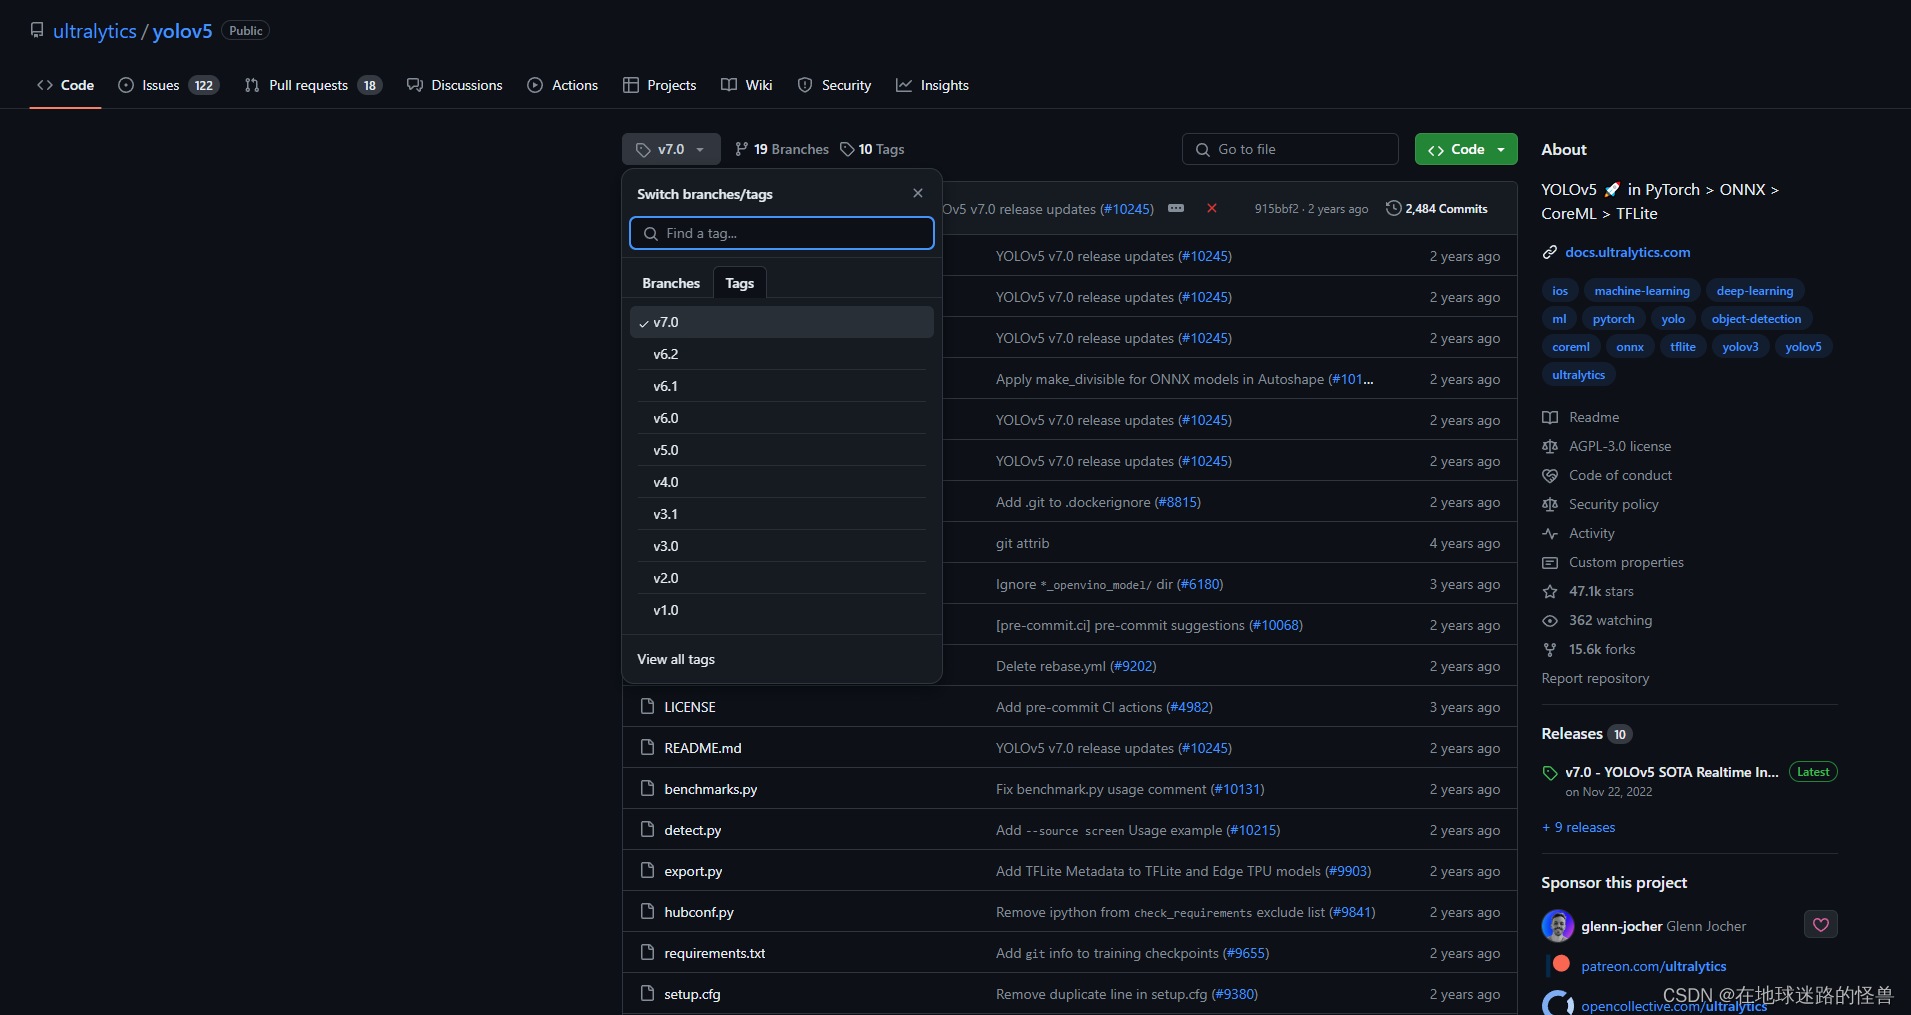
Task: Select tag v6.1 in the list
Action: [781, 386]
